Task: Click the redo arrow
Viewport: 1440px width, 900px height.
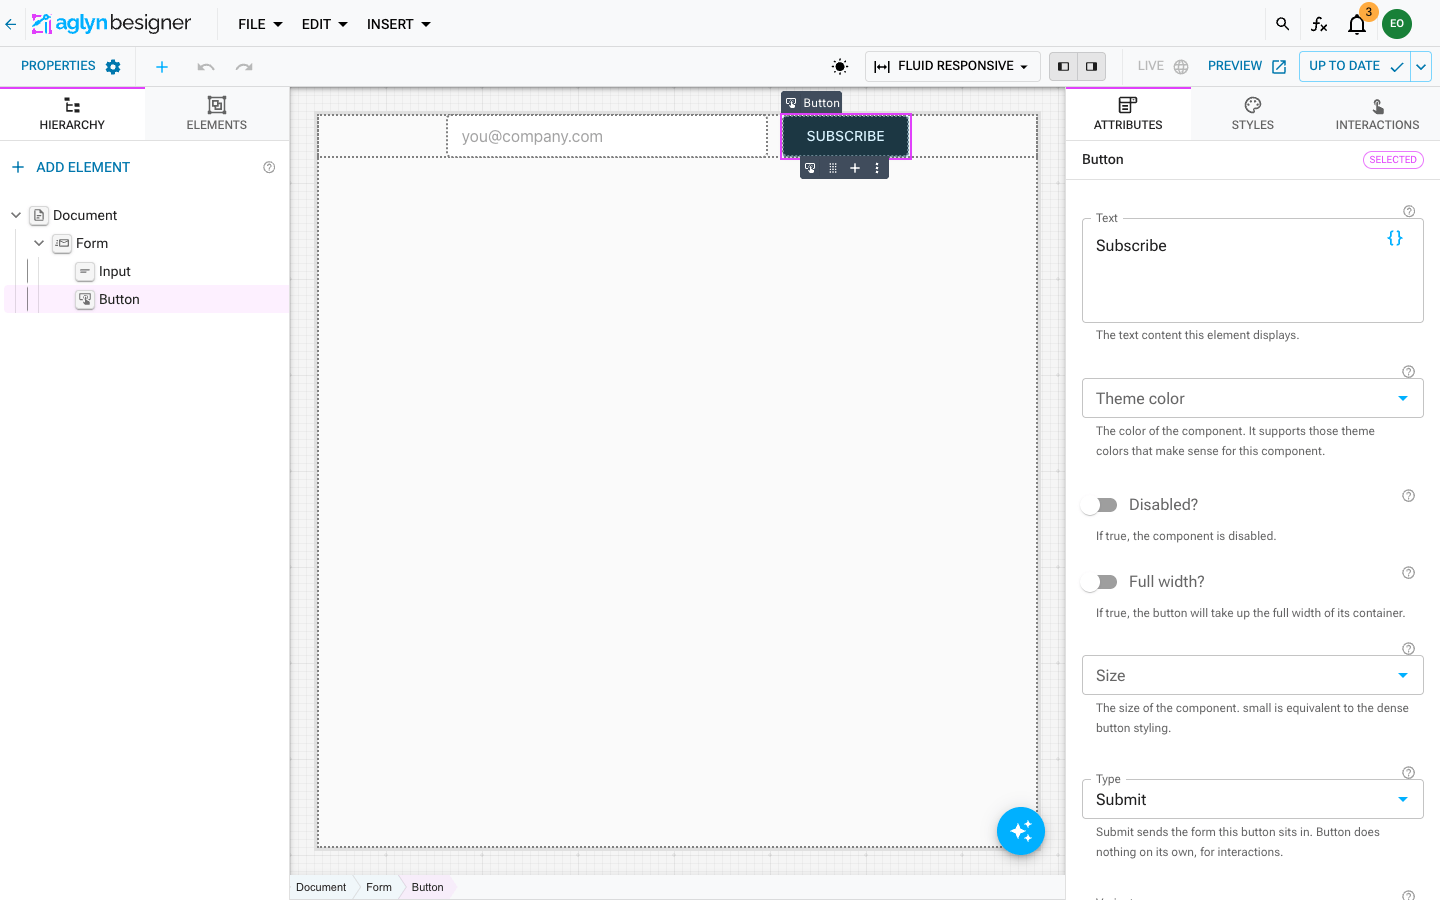Action: (x=244, y=67)
